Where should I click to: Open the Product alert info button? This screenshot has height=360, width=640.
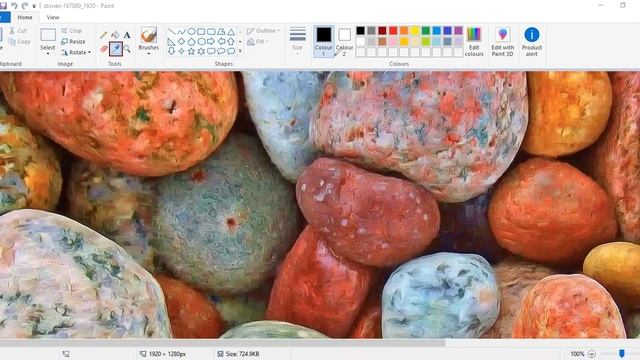click(532, 42)
